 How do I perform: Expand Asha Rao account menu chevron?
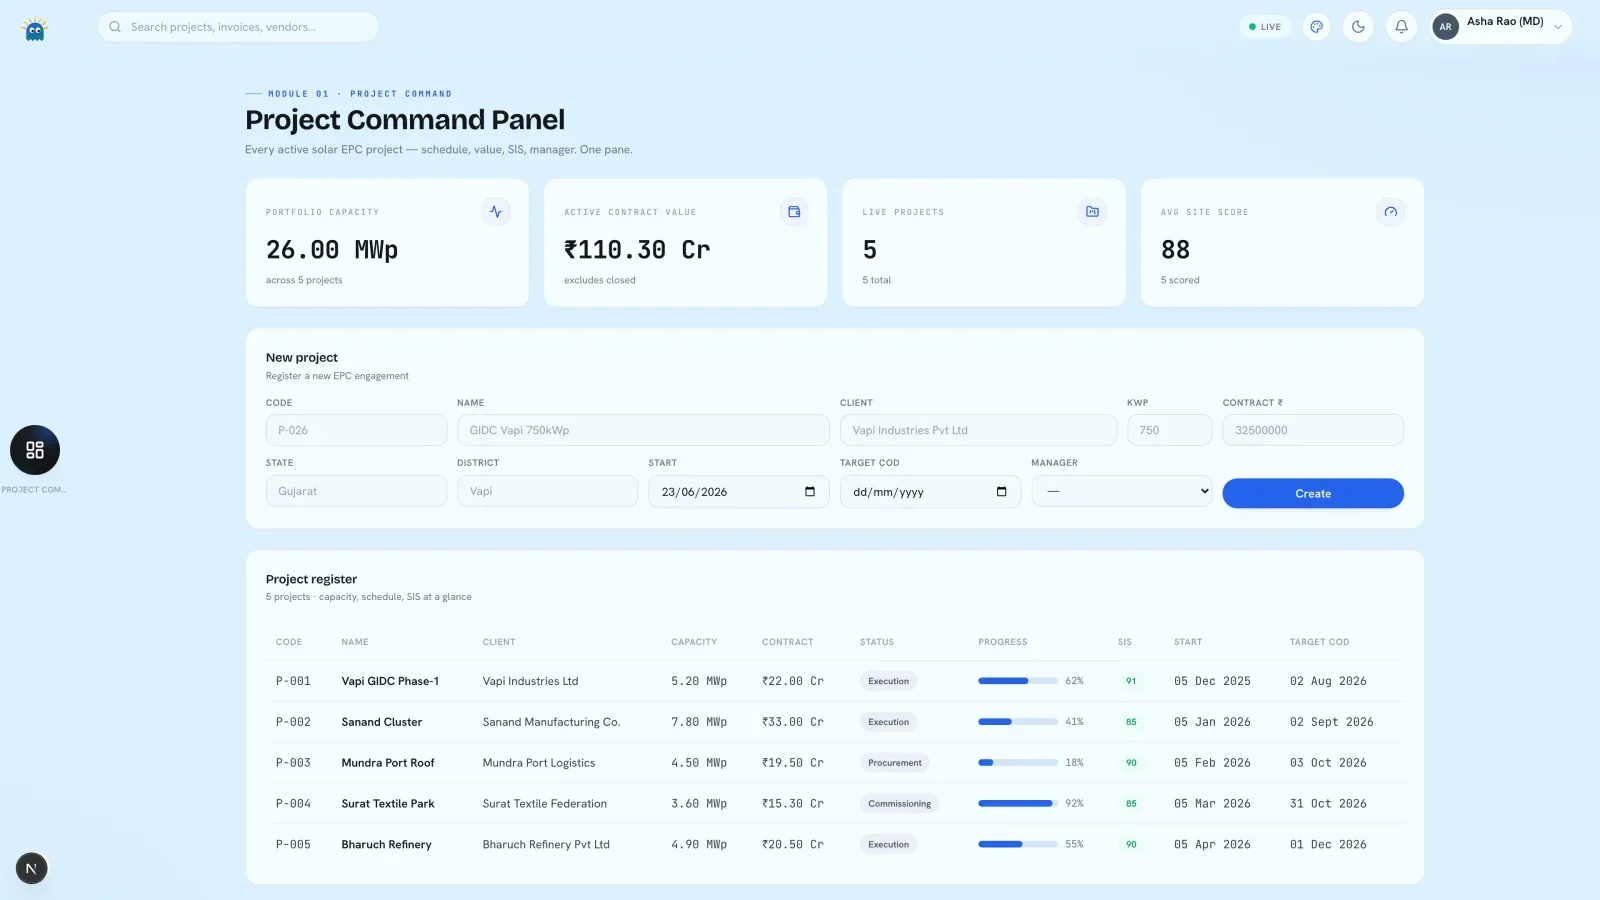[x=1557, y=28]
